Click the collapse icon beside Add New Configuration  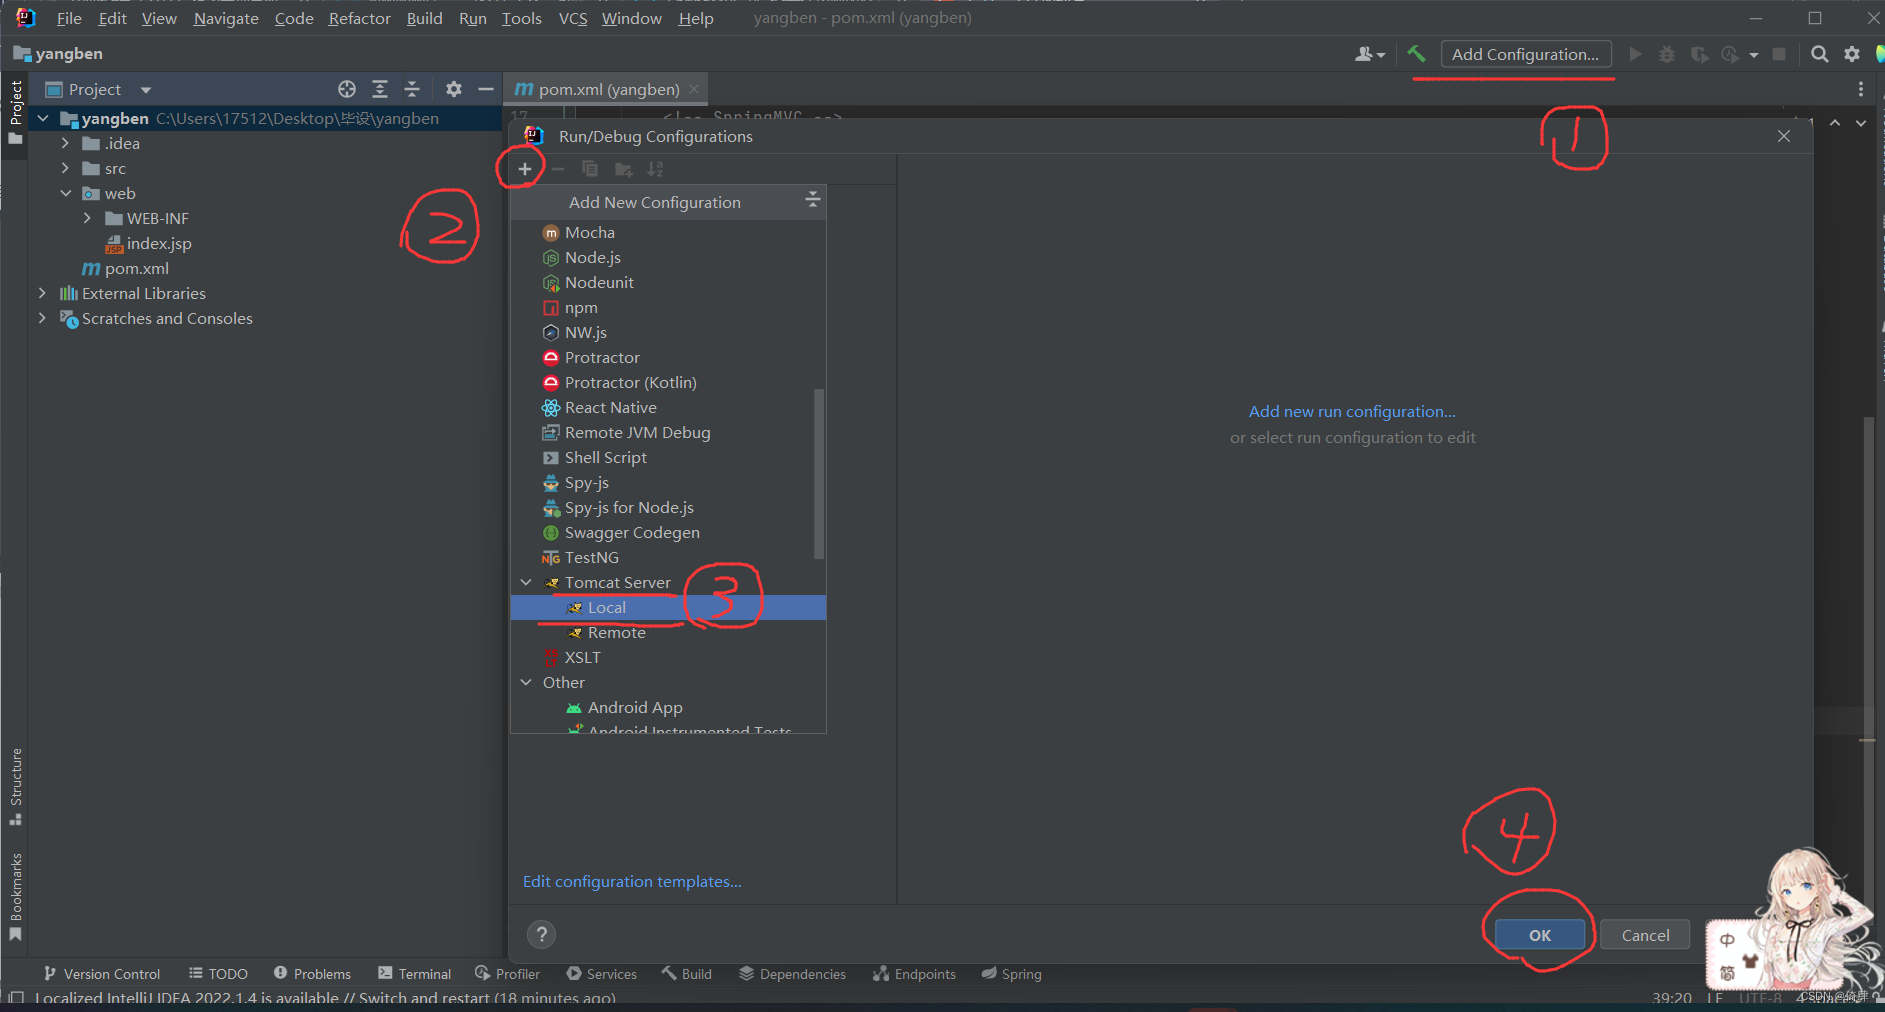click(812, 201)
